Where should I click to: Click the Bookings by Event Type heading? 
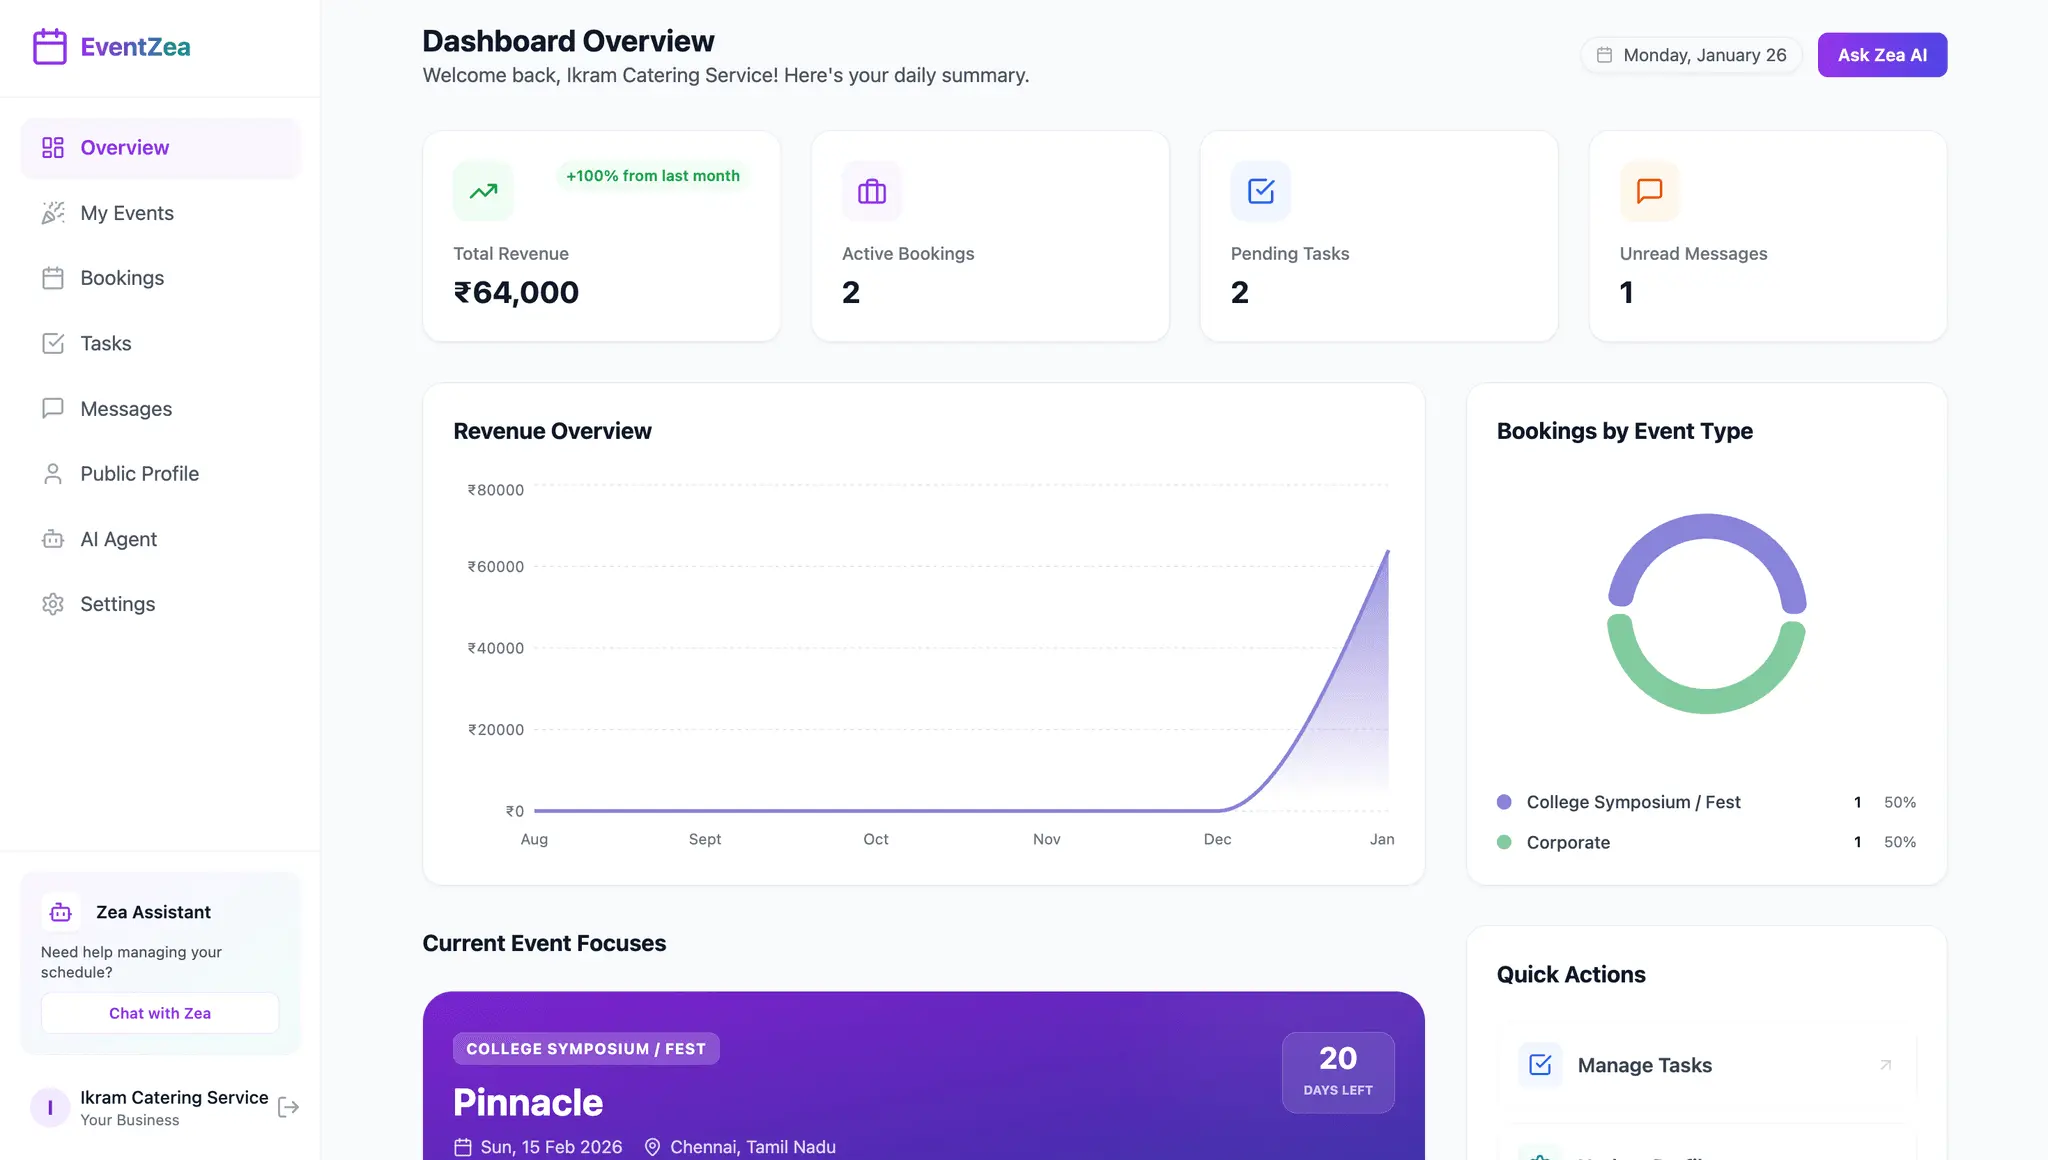click(1624, 431)
